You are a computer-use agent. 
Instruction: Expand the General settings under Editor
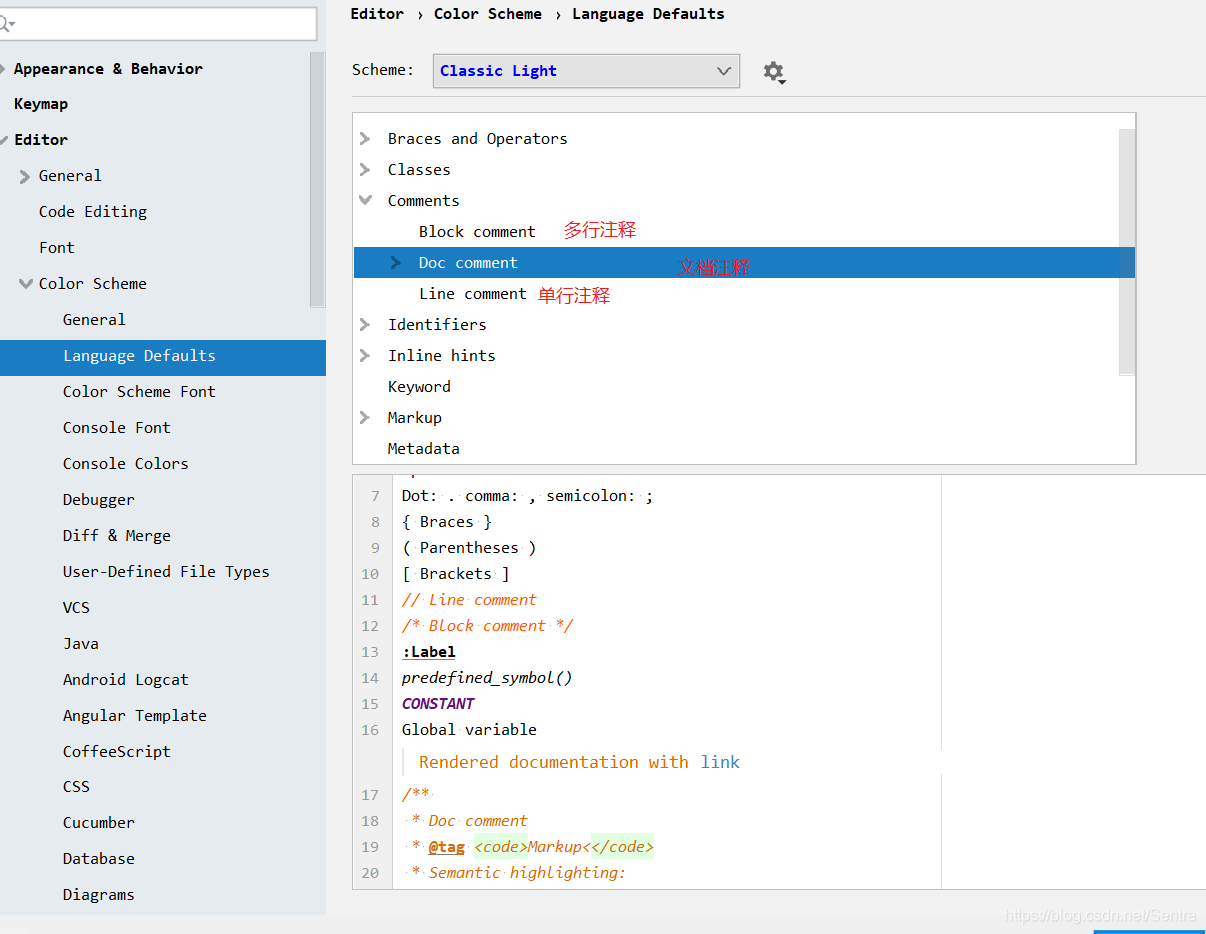[x=25, y=176]
